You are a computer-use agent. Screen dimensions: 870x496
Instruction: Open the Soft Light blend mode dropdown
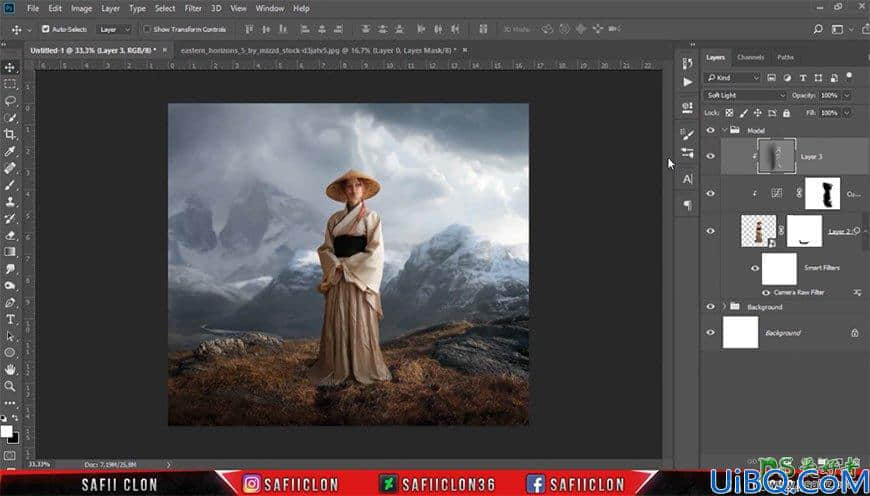(746, 95)
